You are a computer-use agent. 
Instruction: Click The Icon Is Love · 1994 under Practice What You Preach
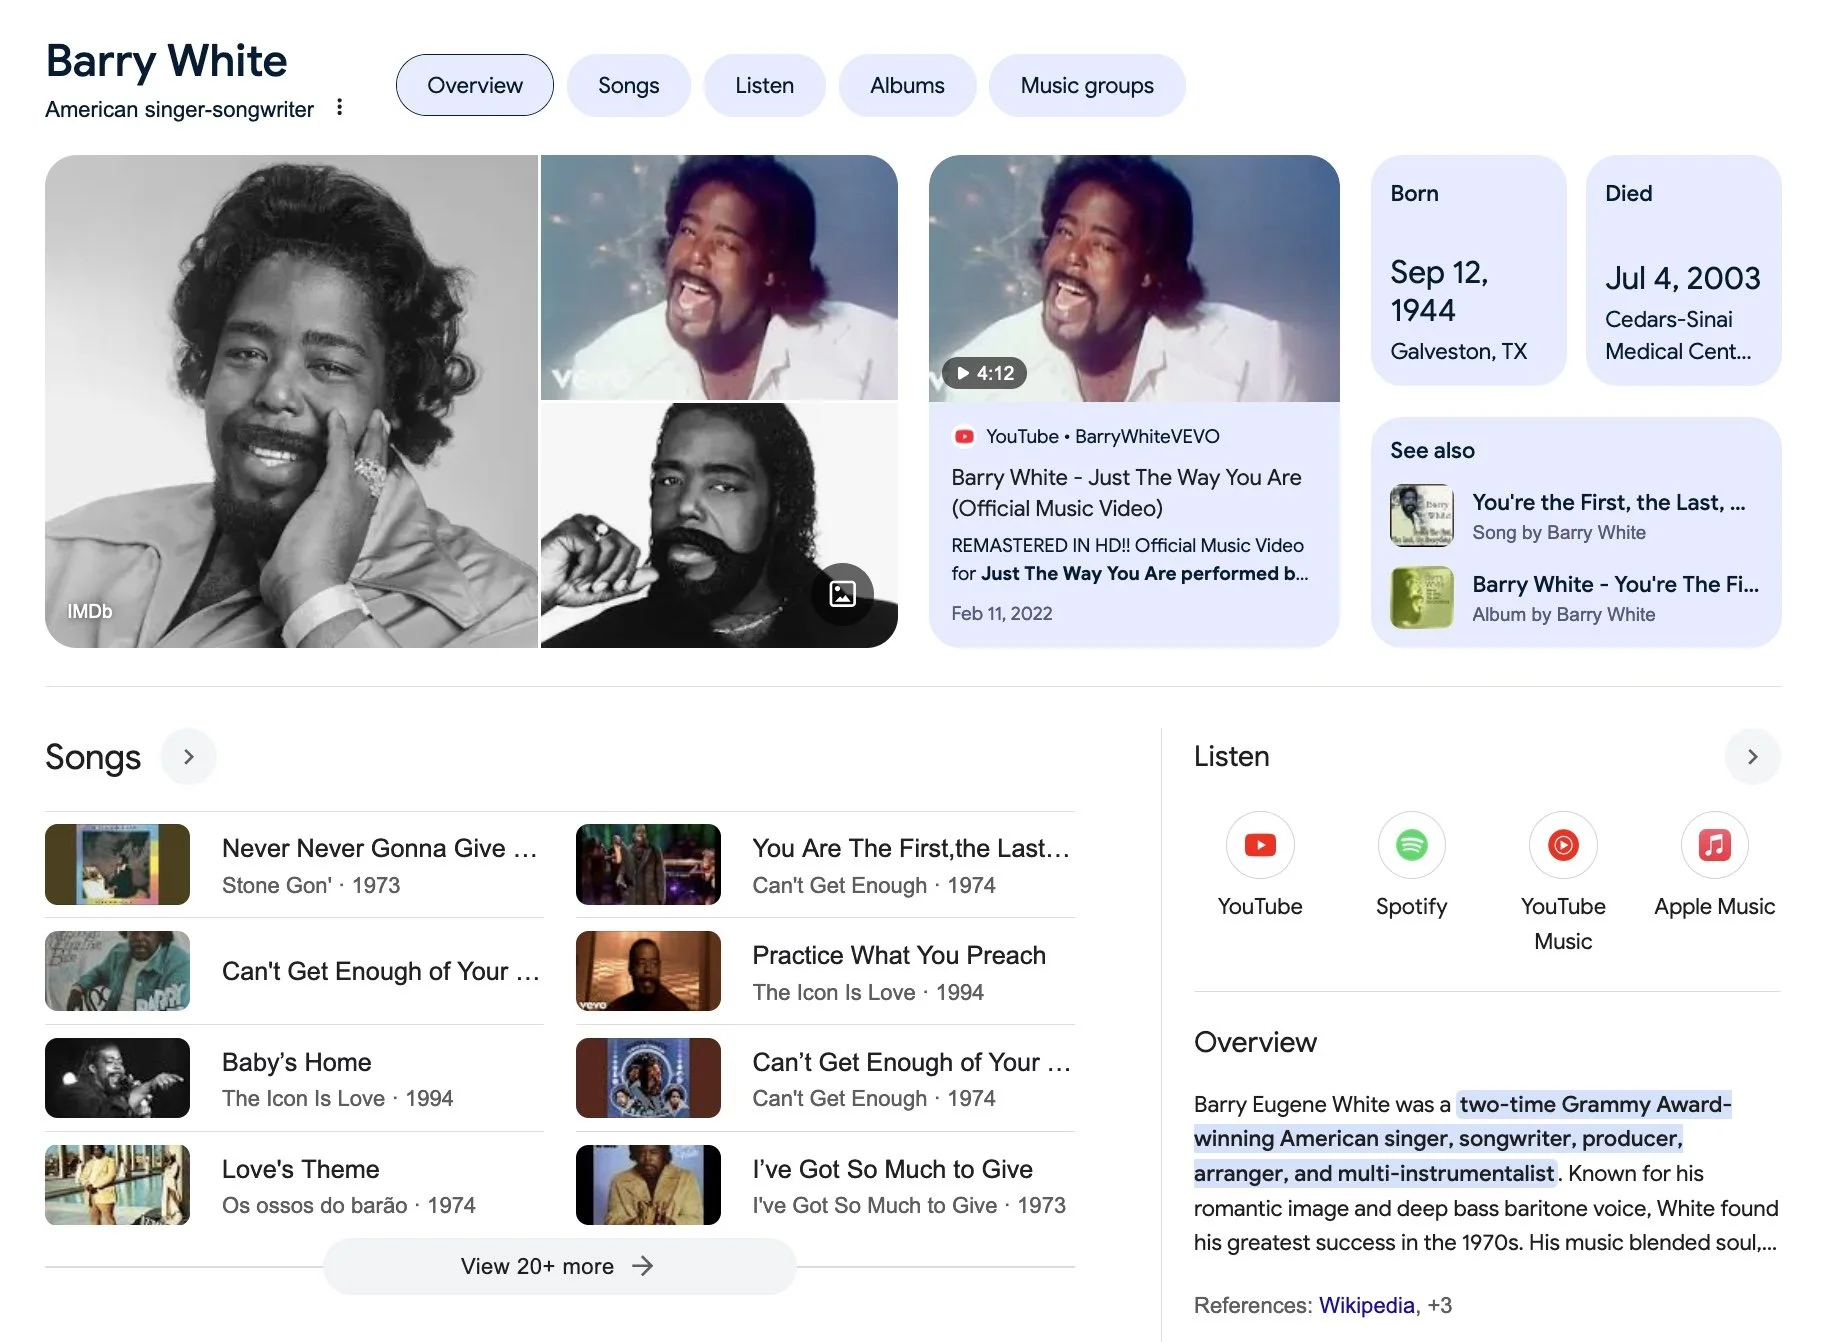click(x=867, y=992)
